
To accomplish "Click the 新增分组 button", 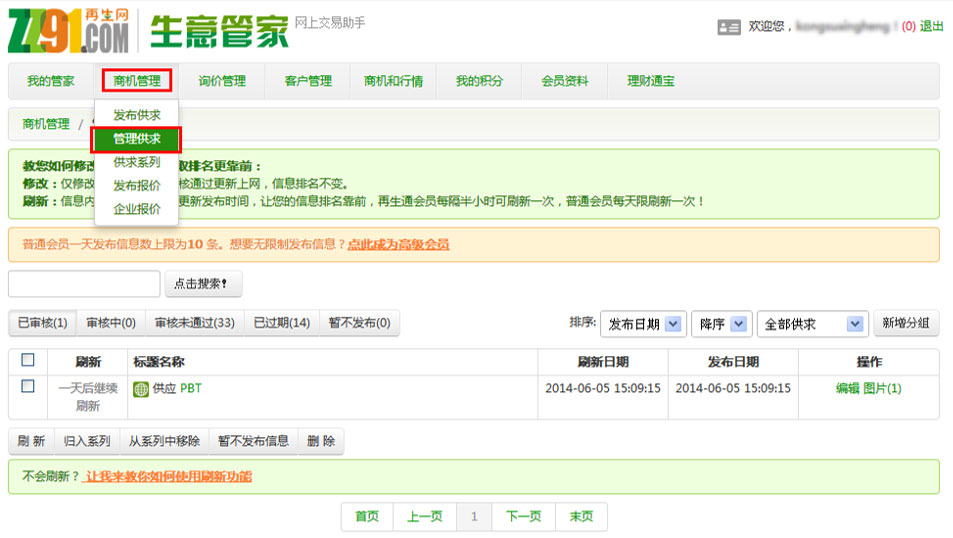I will pyautogui.click(x=906, y=323).
